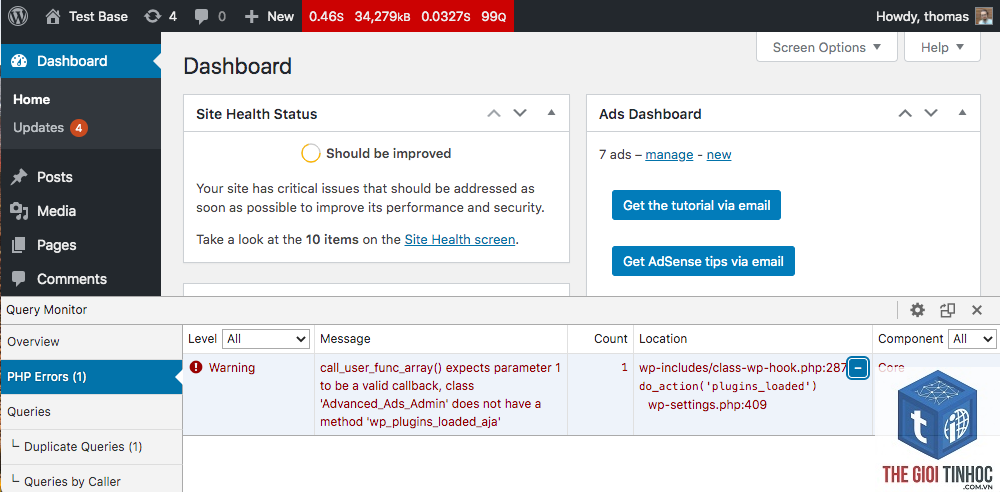Open Duplicate Queries (1) subtab
This screenshot has height=492, width=1000.
click(x=91, y=447)
